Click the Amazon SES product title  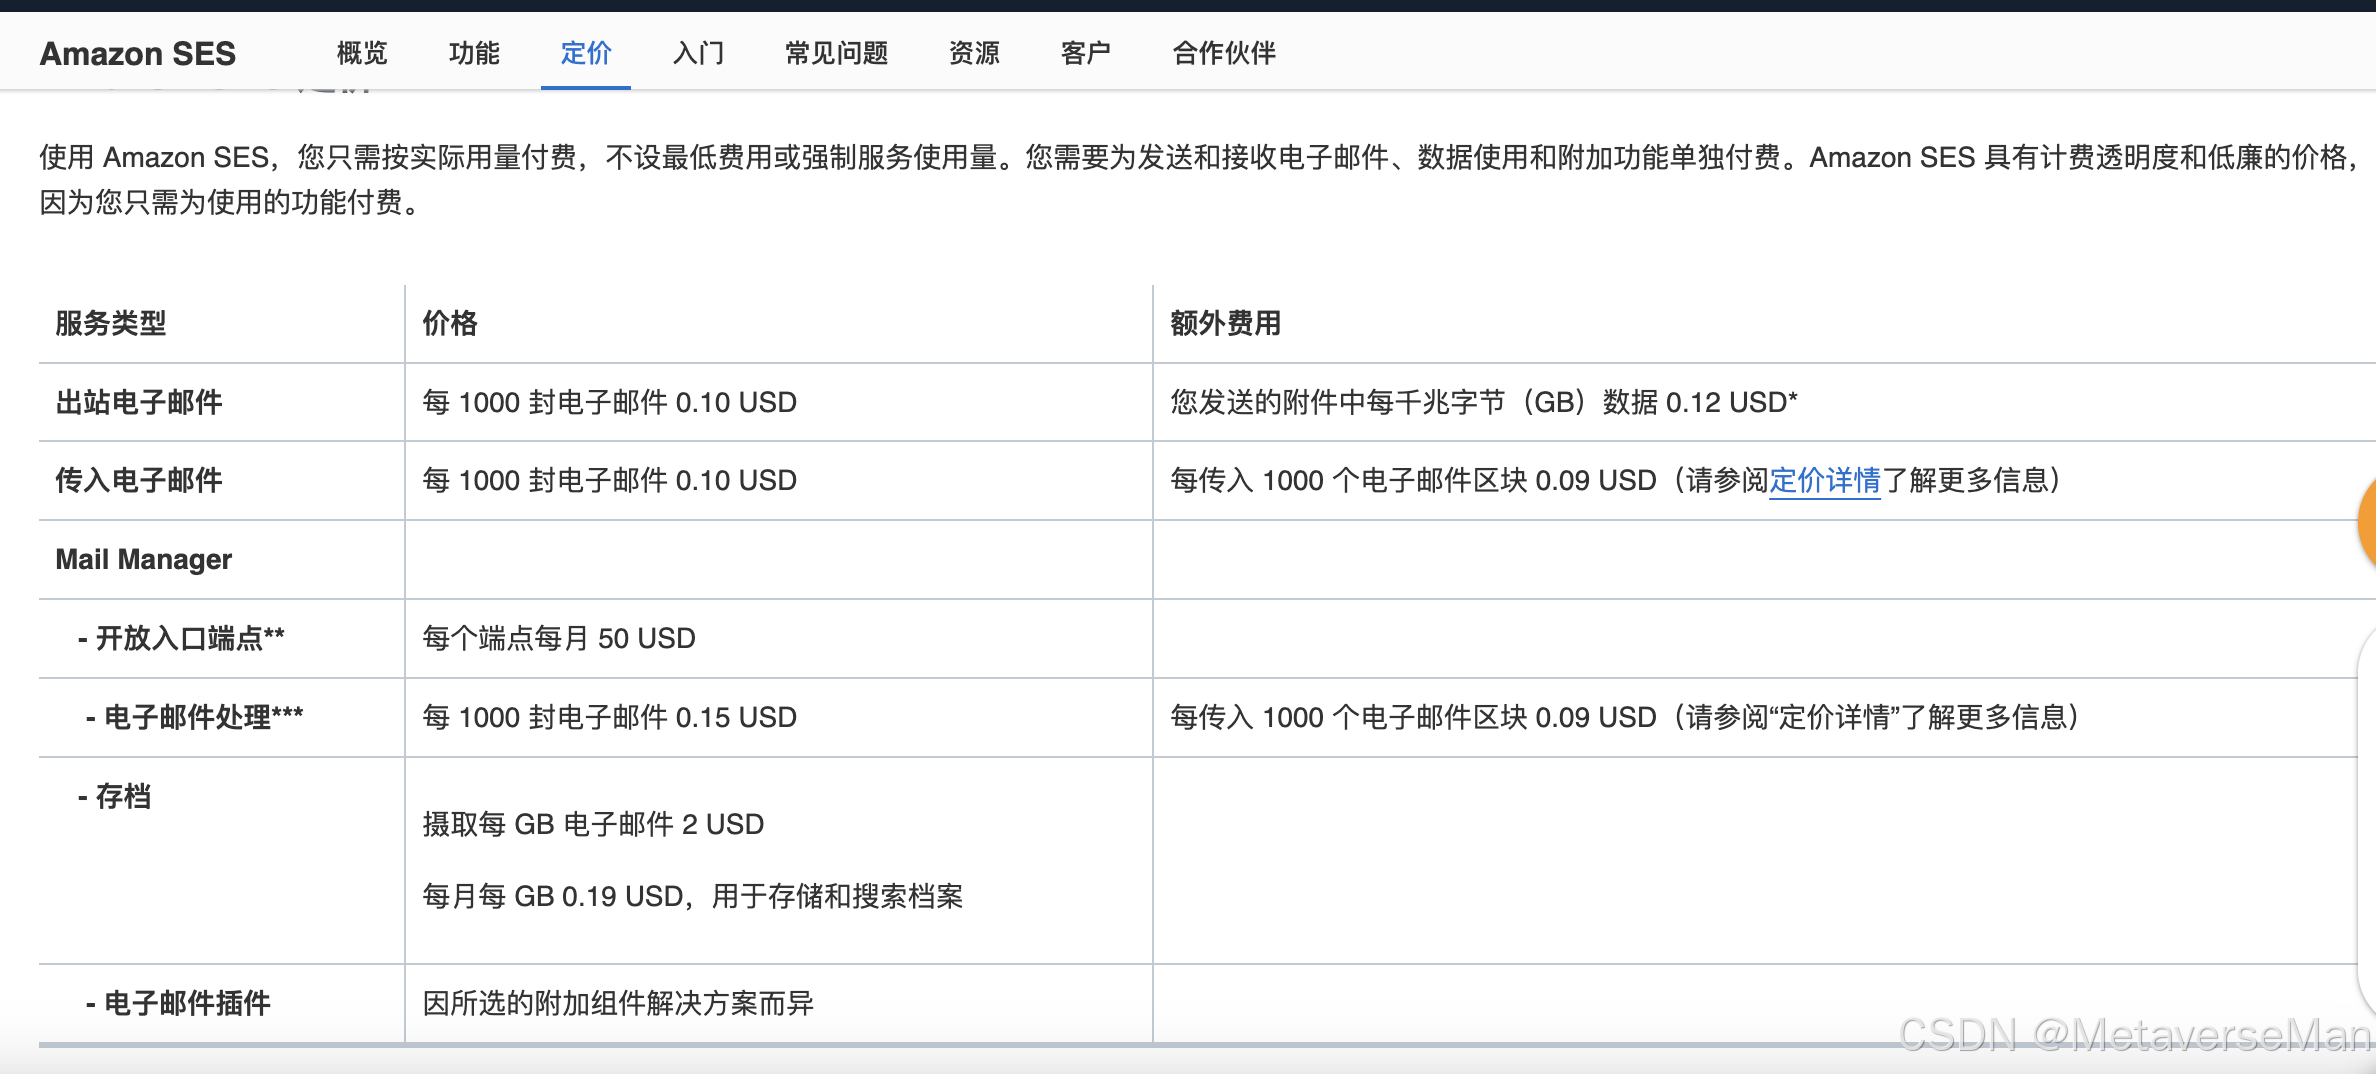(138, 53)
